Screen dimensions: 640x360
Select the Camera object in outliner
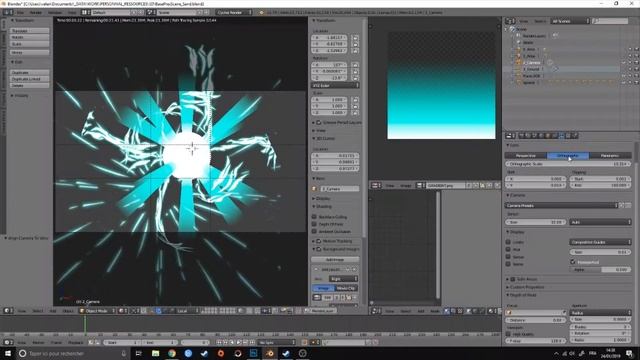point(532,62)
